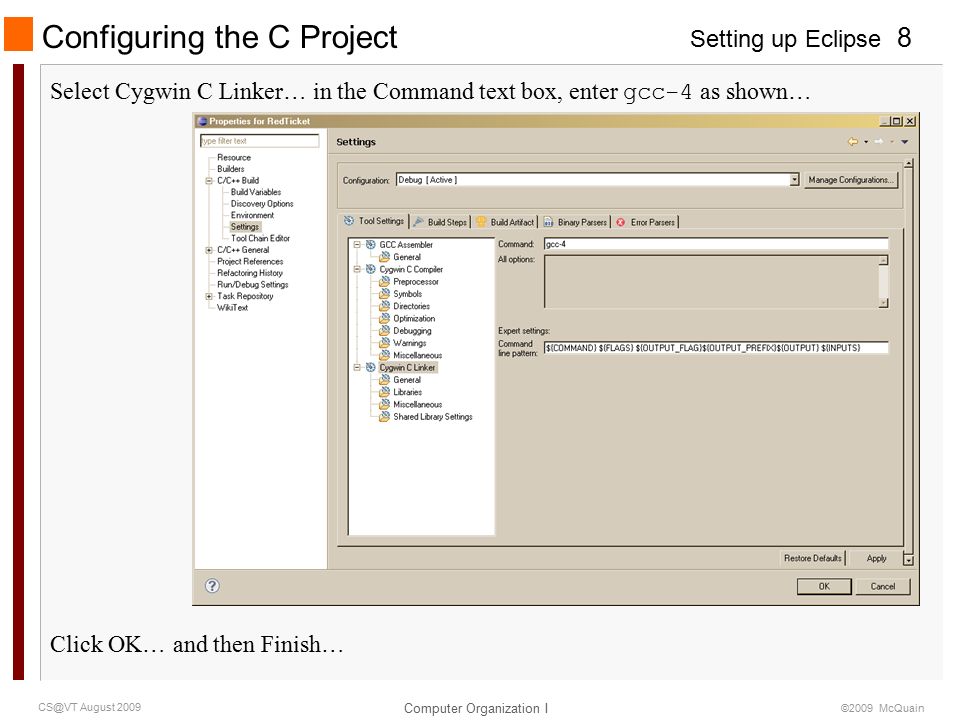This screenshot has width=960, height=720.
Task: Click the Warnings option icon
Action: click(x=384, y=342)
